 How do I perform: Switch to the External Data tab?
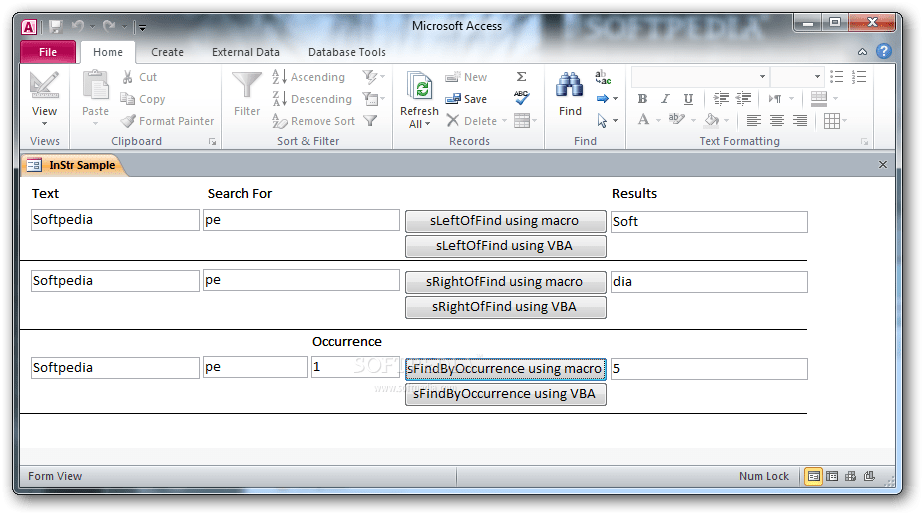point(245,52)
